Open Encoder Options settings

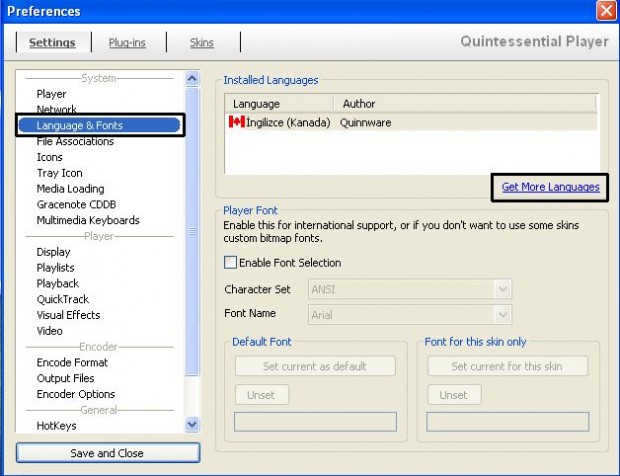(76, 394)
